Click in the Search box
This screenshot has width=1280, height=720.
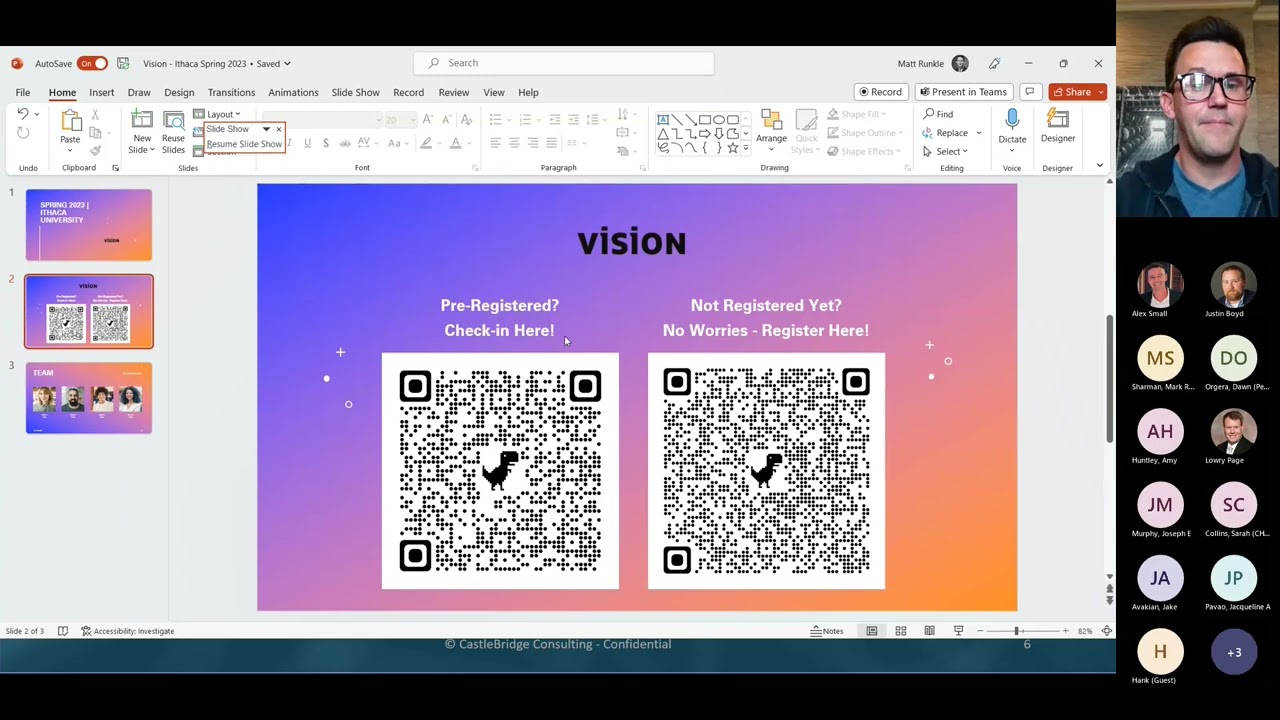coord(564,63)
